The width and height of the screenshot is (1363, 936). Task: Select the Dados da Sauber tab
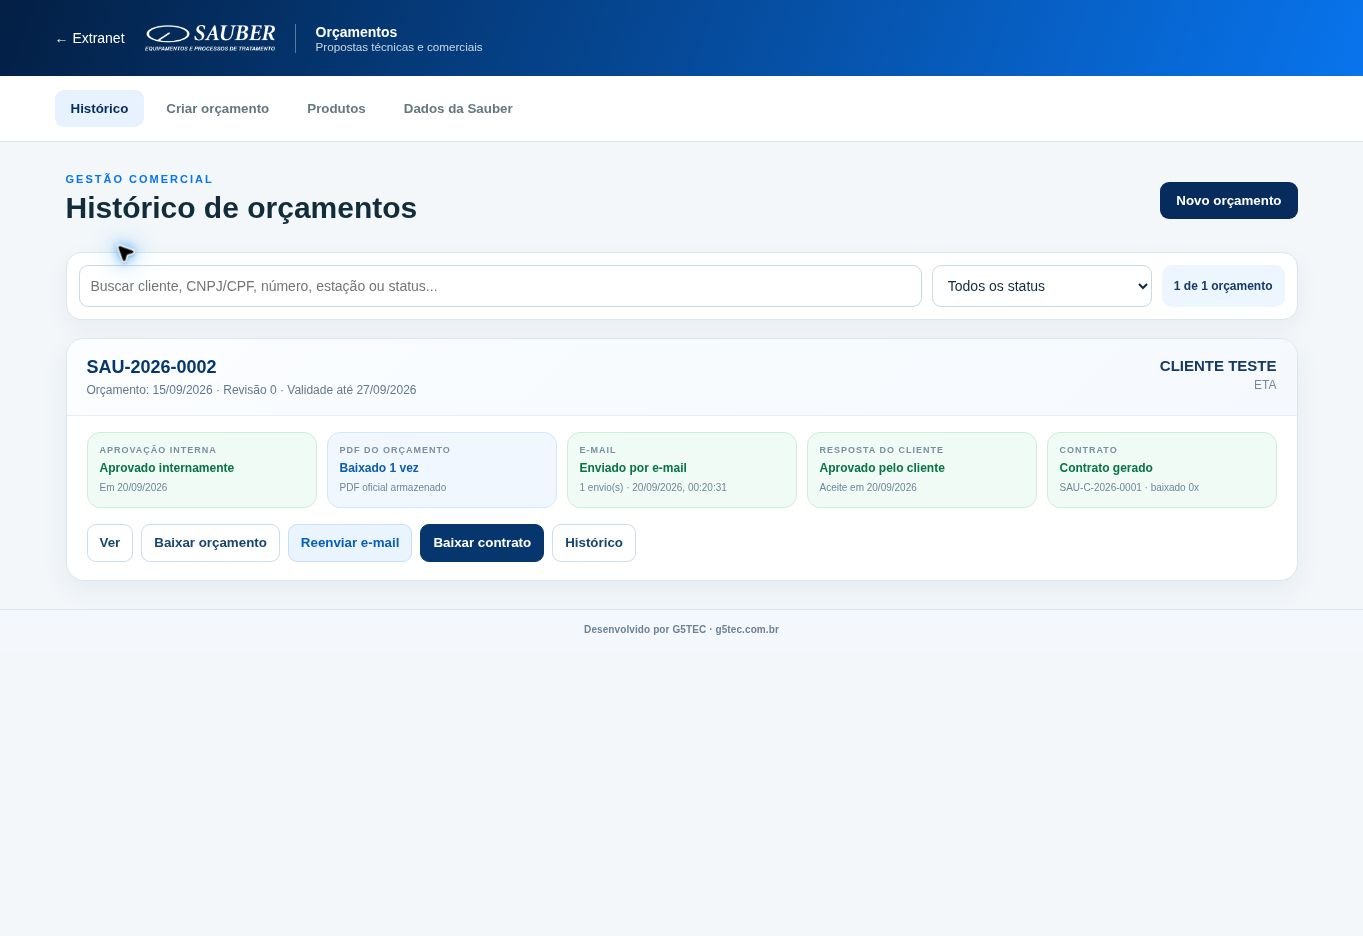(x=458, y=109)
